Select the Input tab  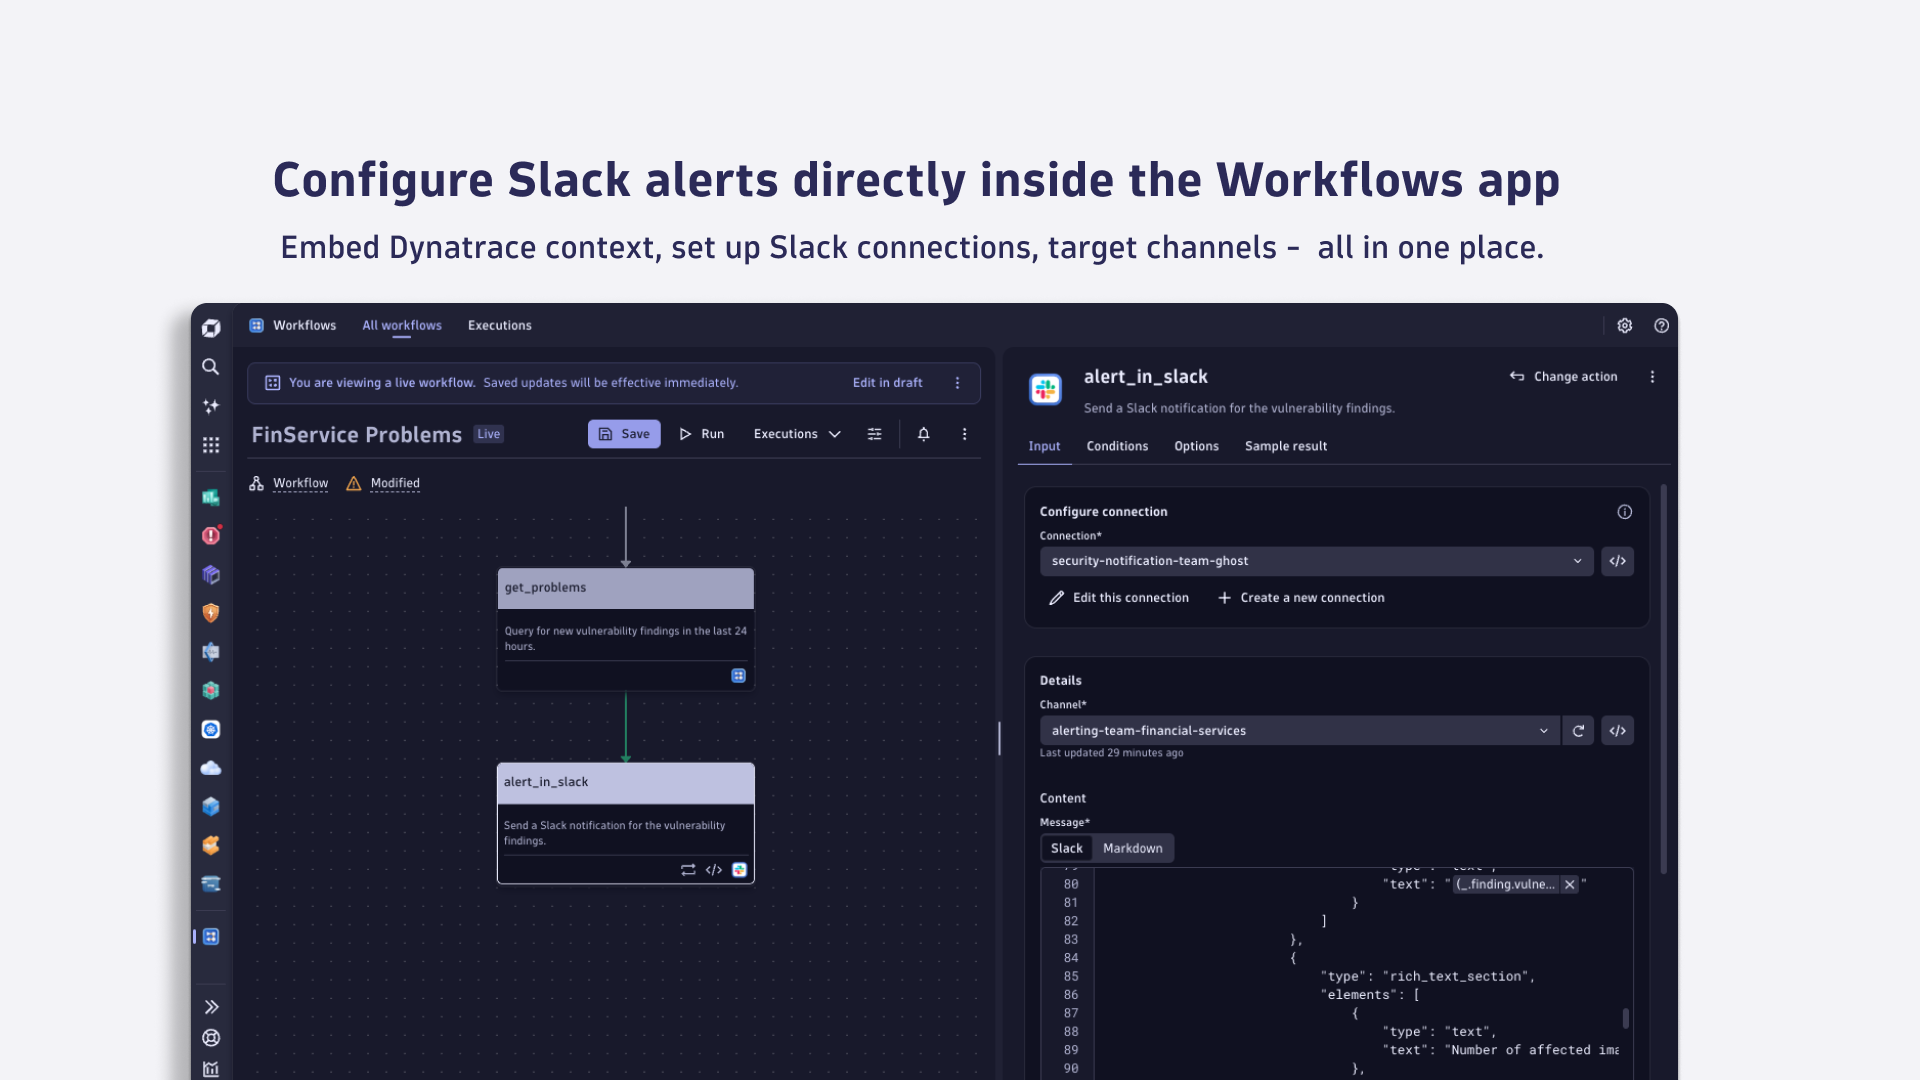[1044, 447]
